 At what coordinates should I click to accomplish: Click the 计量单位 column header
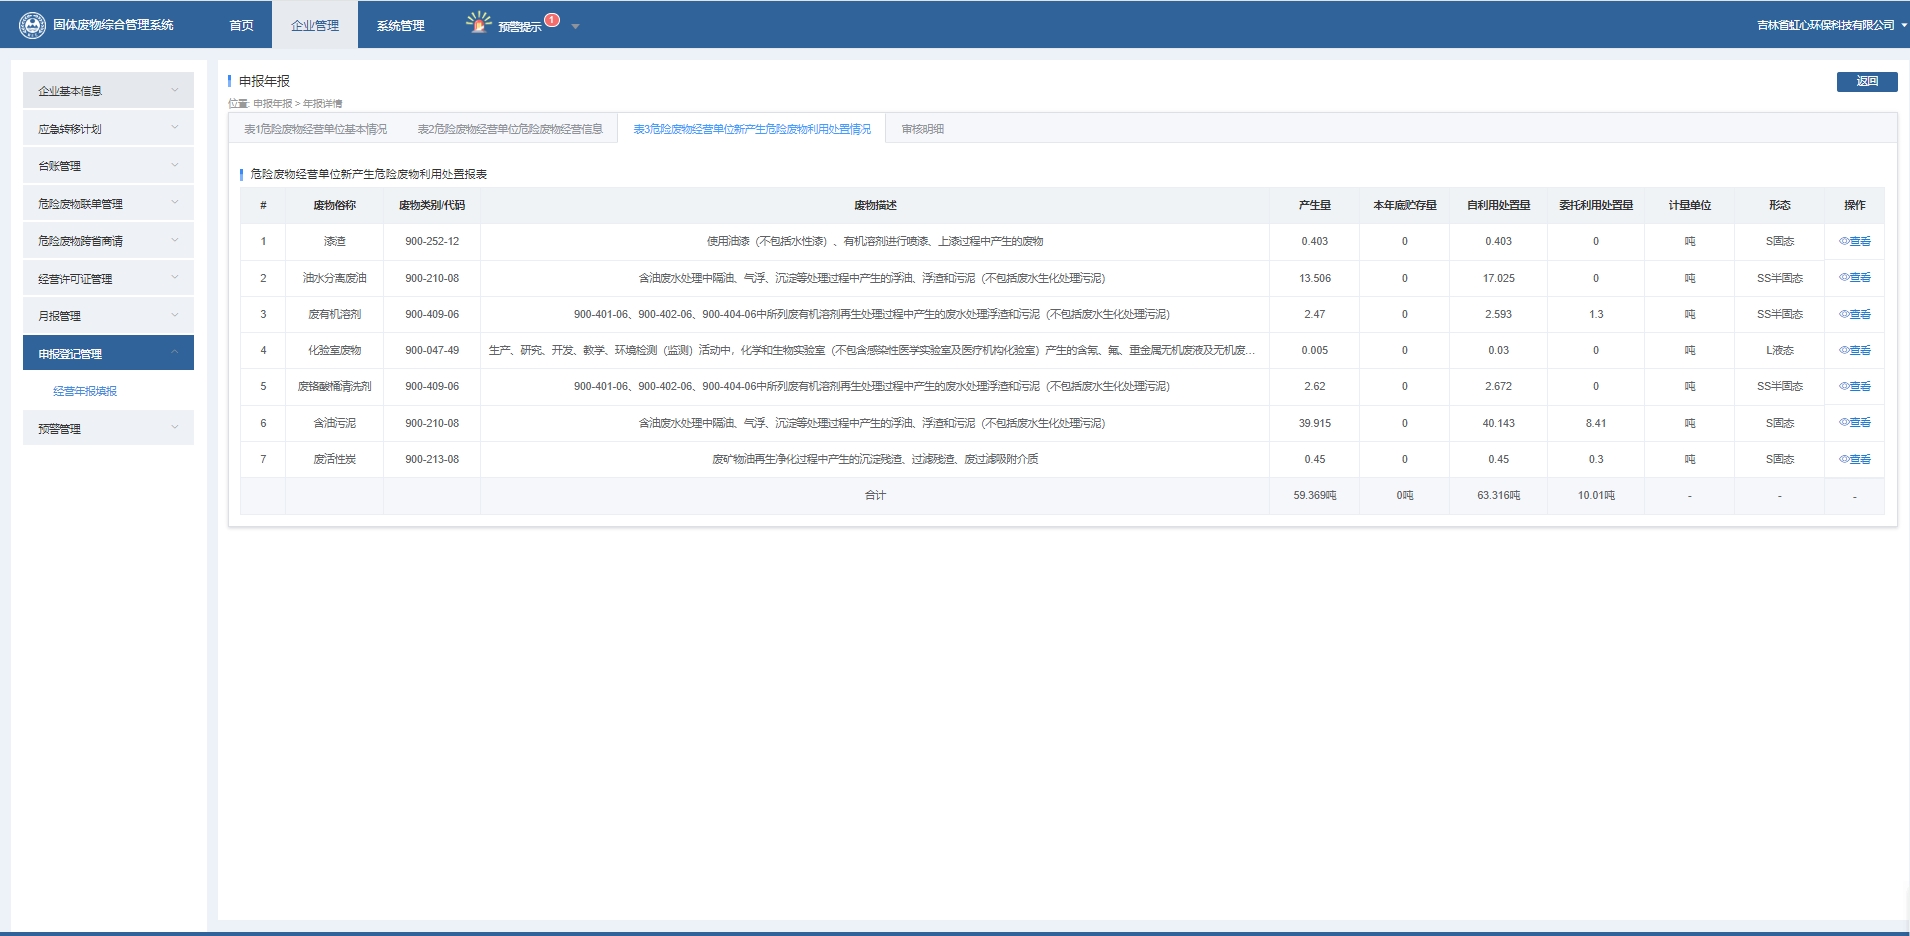(x=1689, y=205)
